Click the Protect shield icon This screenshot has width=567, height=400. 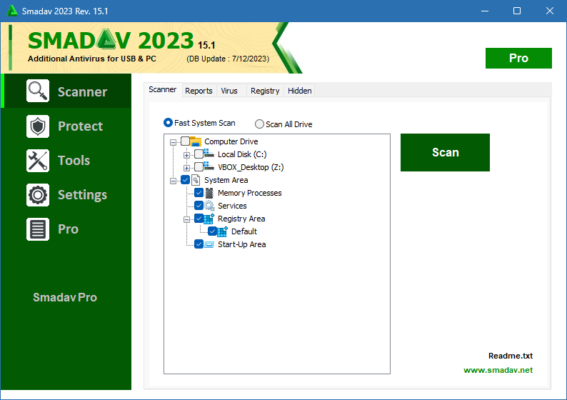coord(38,126)
